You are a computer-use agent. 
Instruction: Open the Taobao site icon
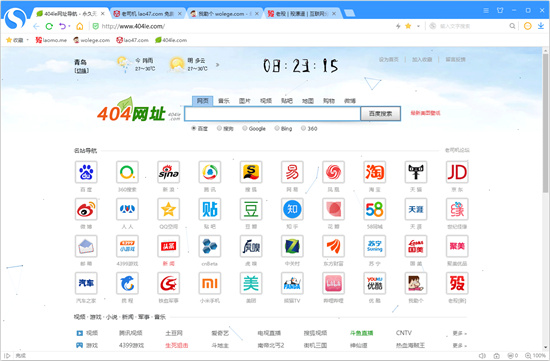[x=374, y=172]
